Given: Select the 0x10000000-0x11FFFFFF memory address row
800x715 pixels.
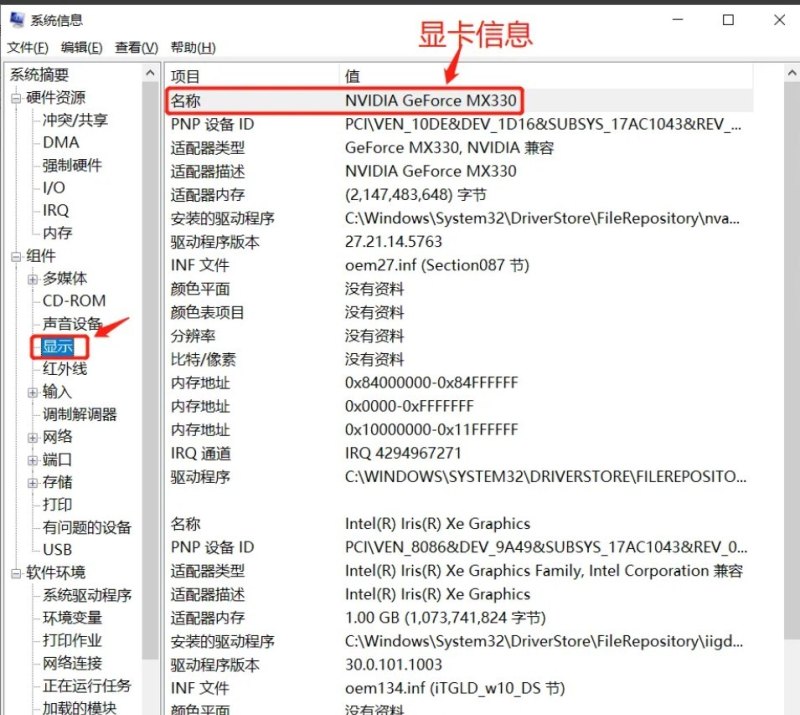Looking at the screenshot, I should click(459, 430).
